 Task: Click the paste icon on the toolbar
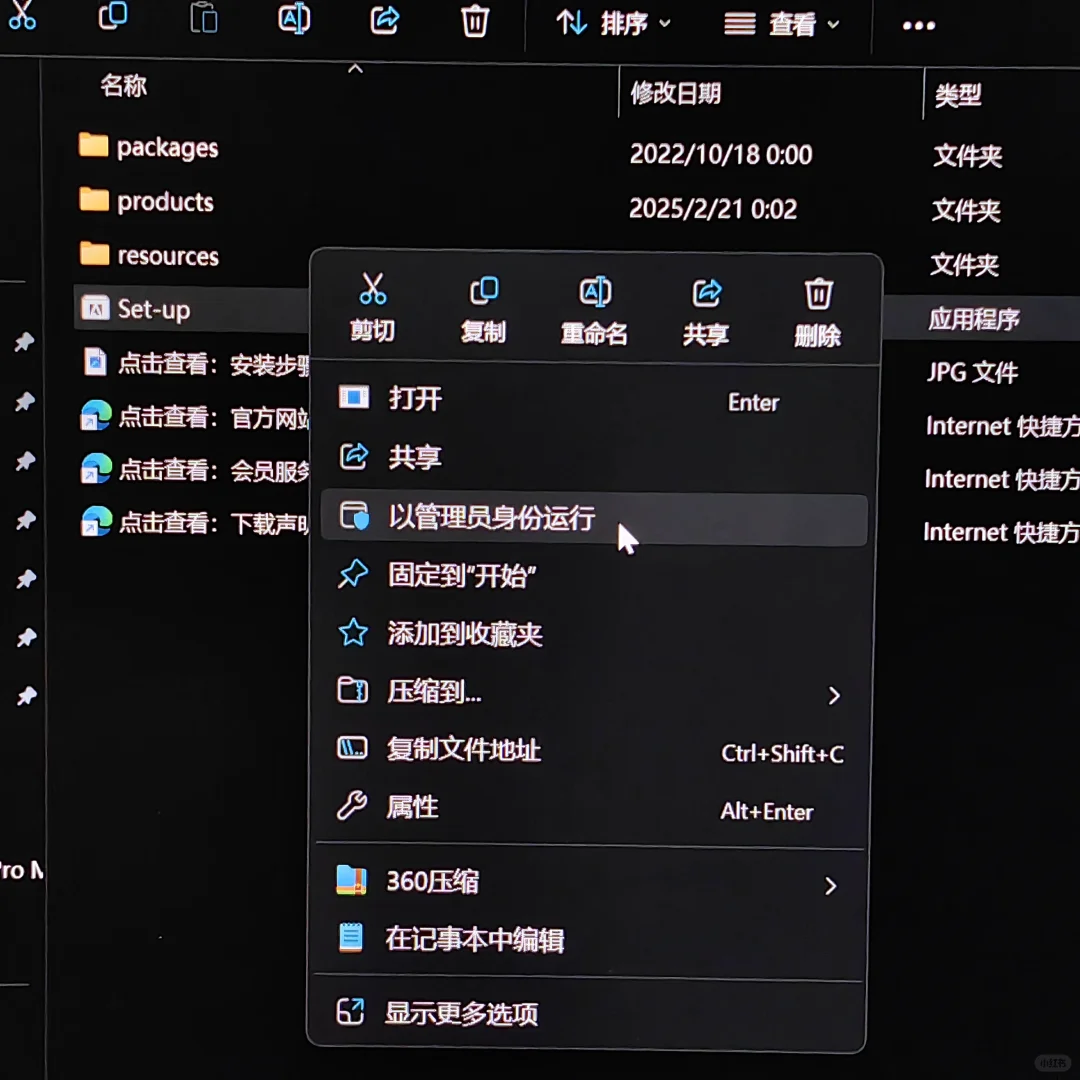[x=203, y=20]
